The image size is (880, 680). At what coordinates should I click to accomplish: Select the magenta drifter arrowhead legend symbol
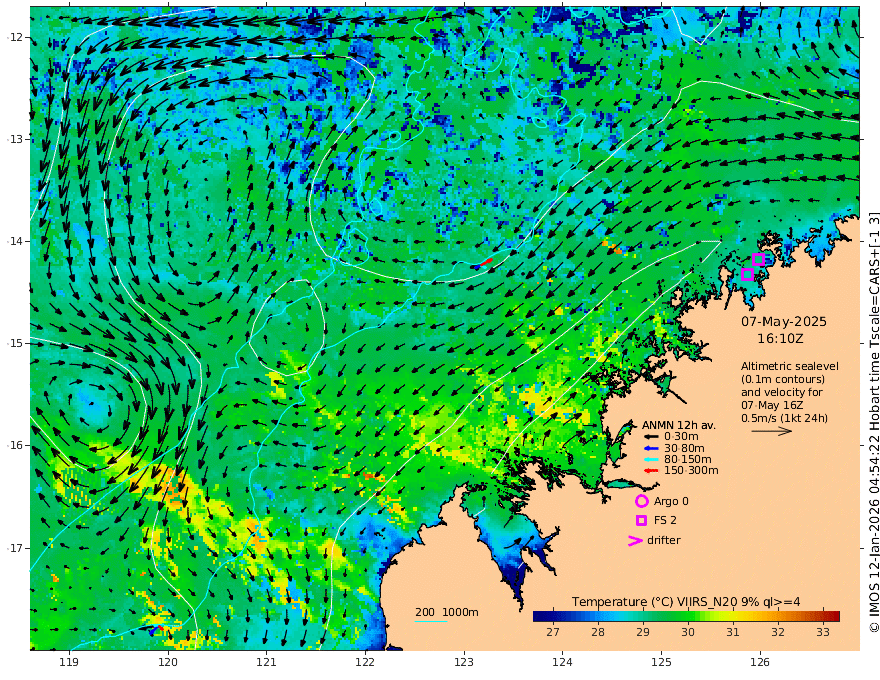(x=635, y=540)
